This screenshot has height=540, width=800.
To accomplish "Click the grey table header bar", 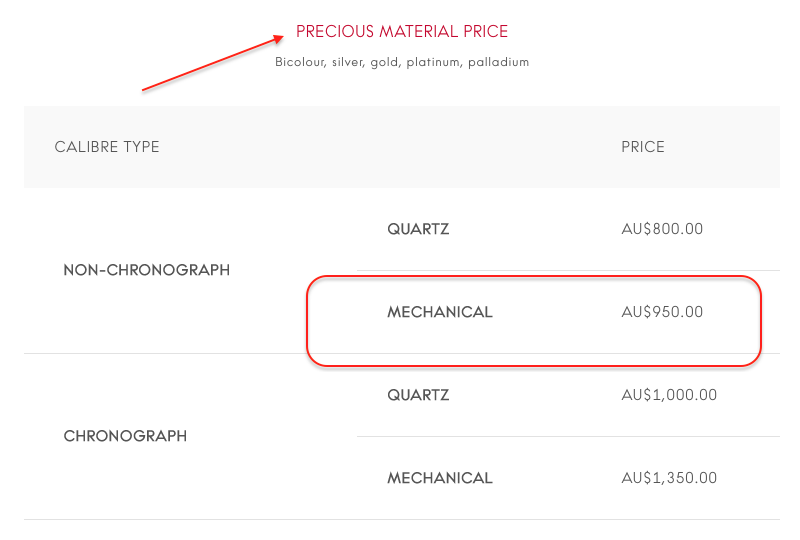I will [x=402, y=147].
